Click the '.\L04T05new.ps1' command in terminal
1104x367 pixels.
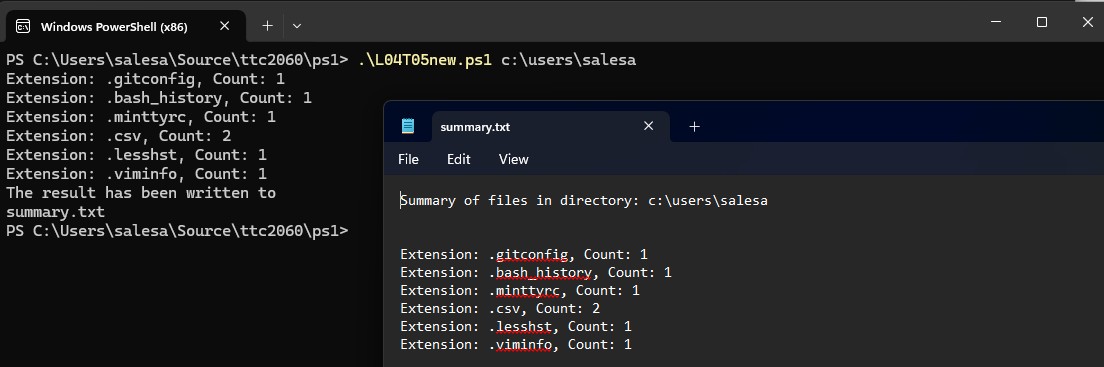pos(425,60)
